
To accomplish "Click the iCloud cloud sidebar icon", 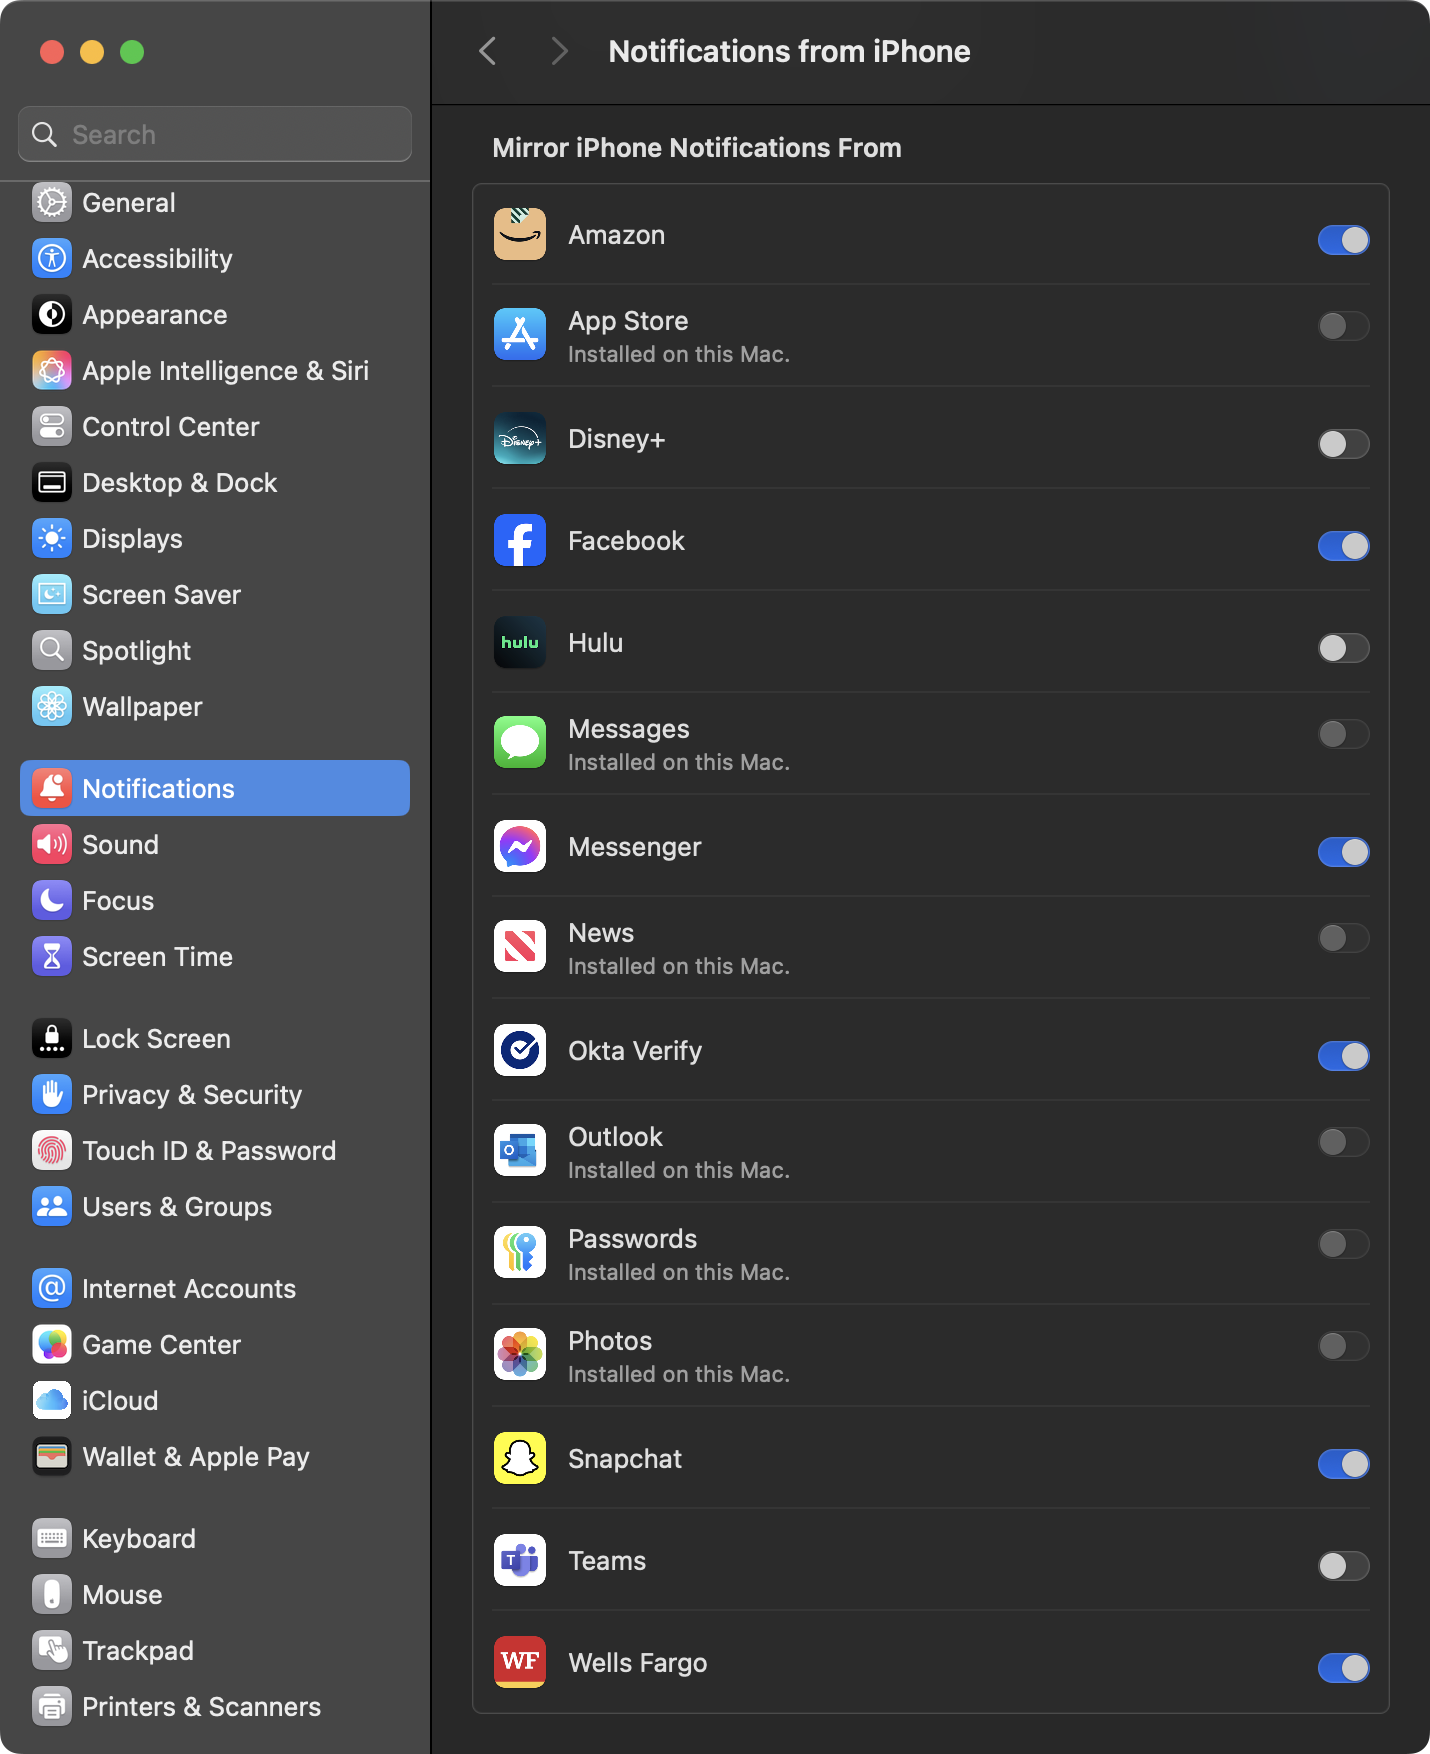I will [x=52, y=1400].
